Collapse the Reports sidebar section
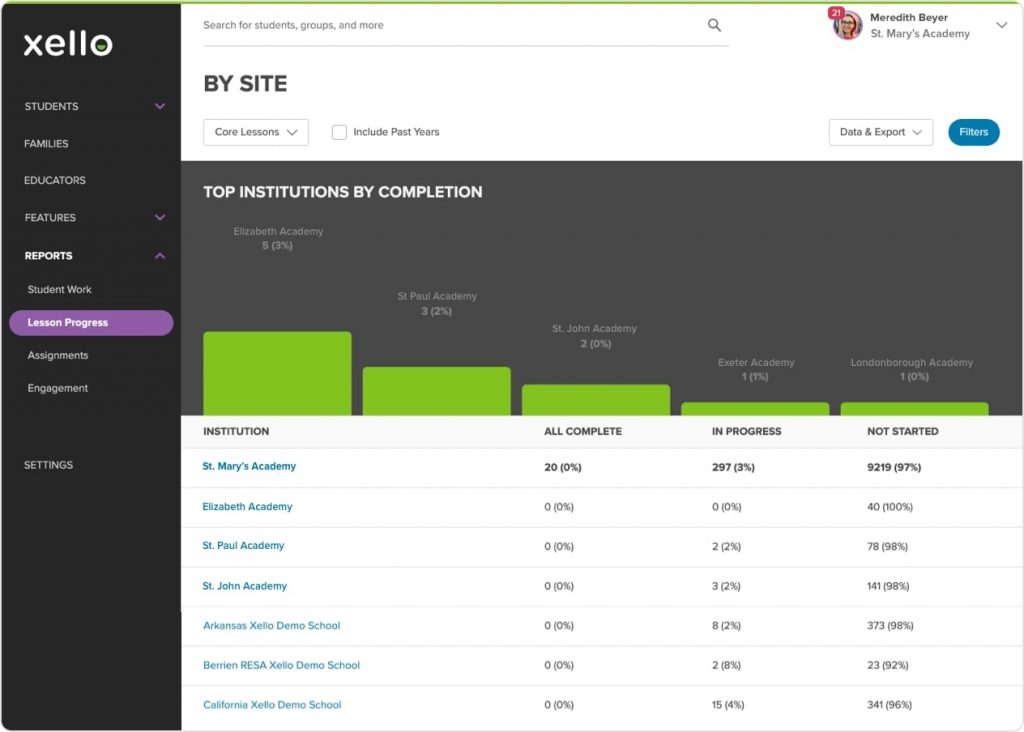1024x732 pixels. [90, 255]
